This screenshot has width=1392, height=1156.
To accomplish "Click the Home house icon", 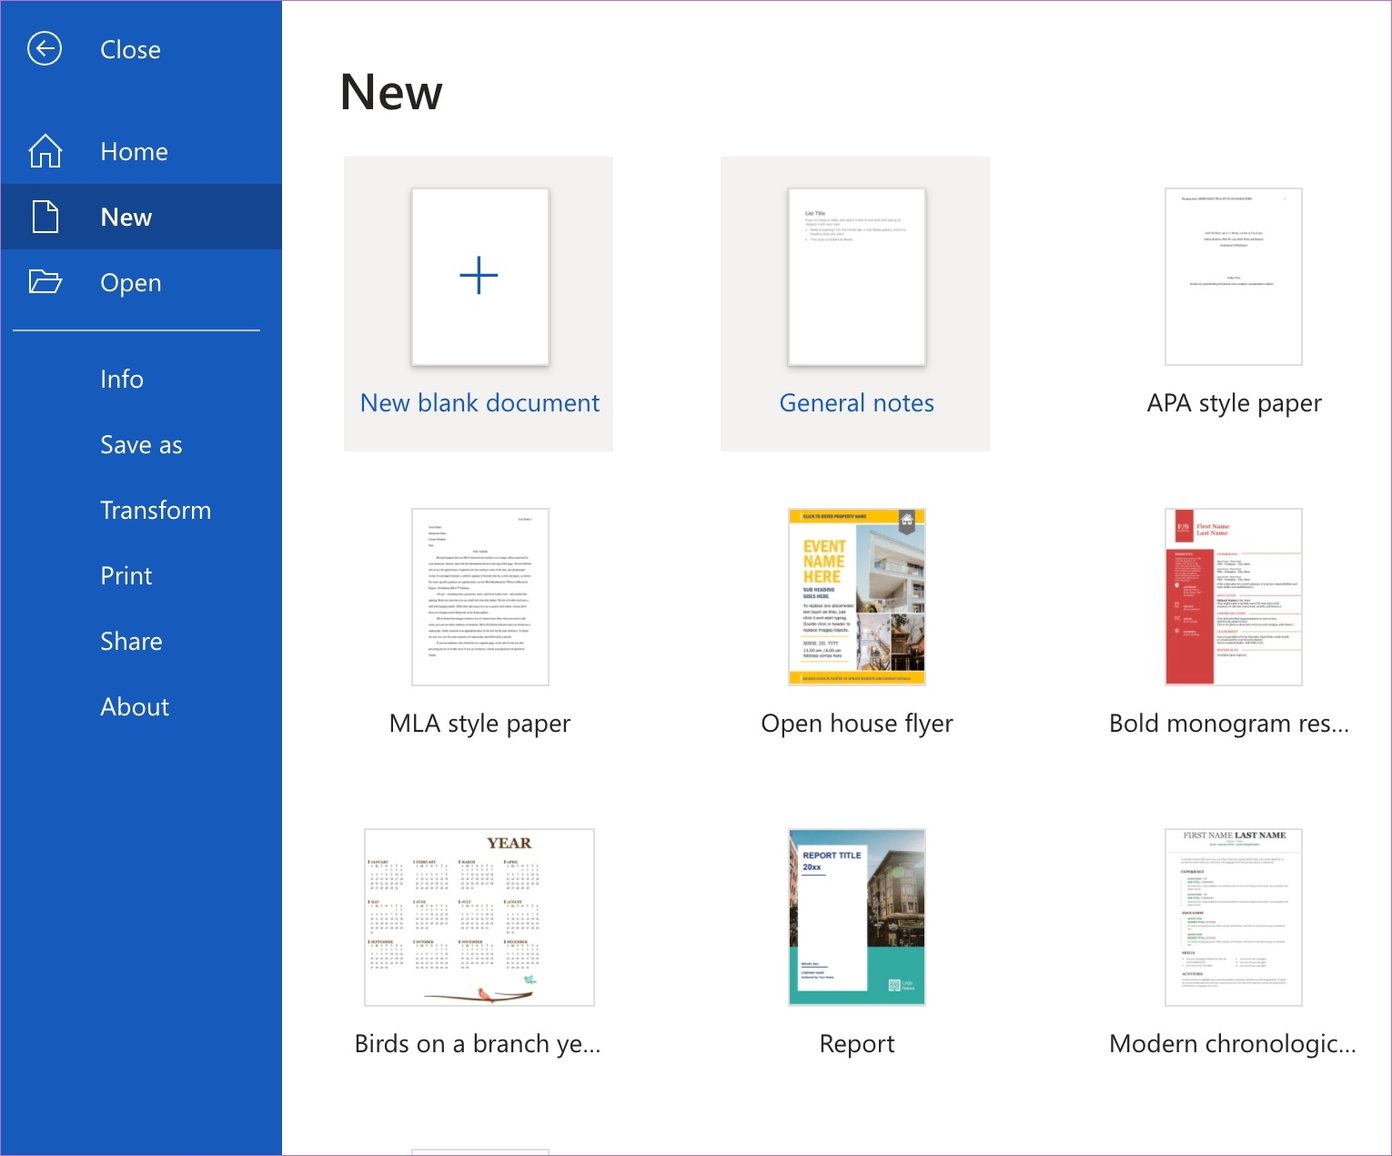I will [x=45, y=151].
